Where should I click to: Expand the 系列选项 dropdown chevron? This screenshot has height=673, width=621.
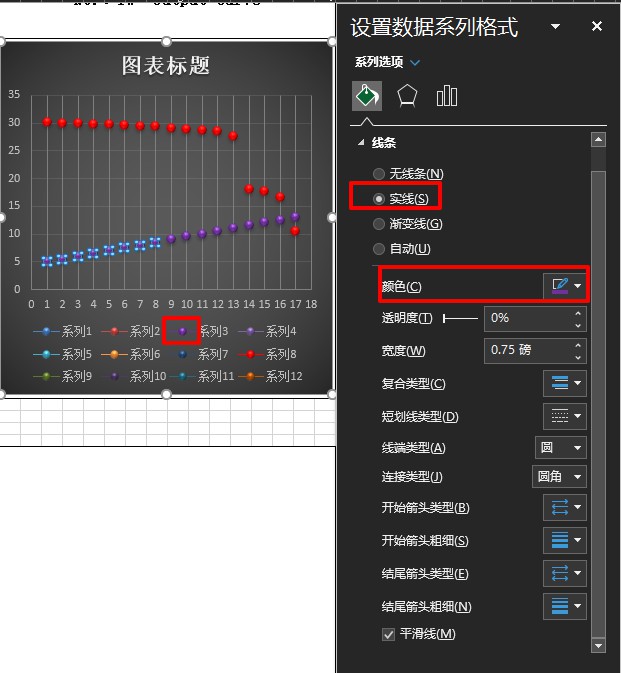point(415,63)
